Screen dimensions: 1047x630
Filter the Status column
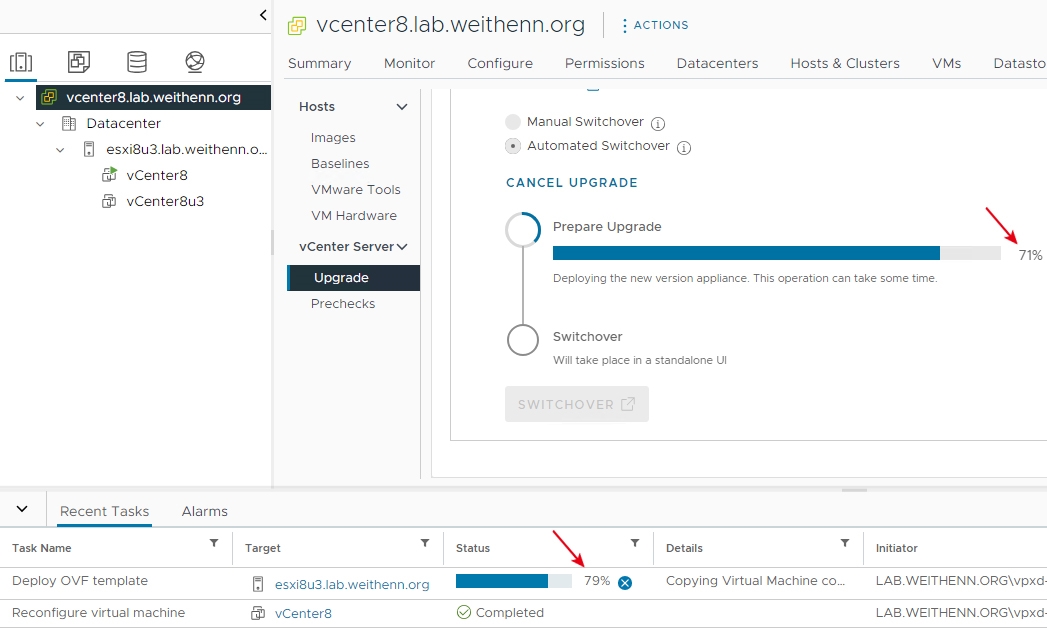(635, 543)
